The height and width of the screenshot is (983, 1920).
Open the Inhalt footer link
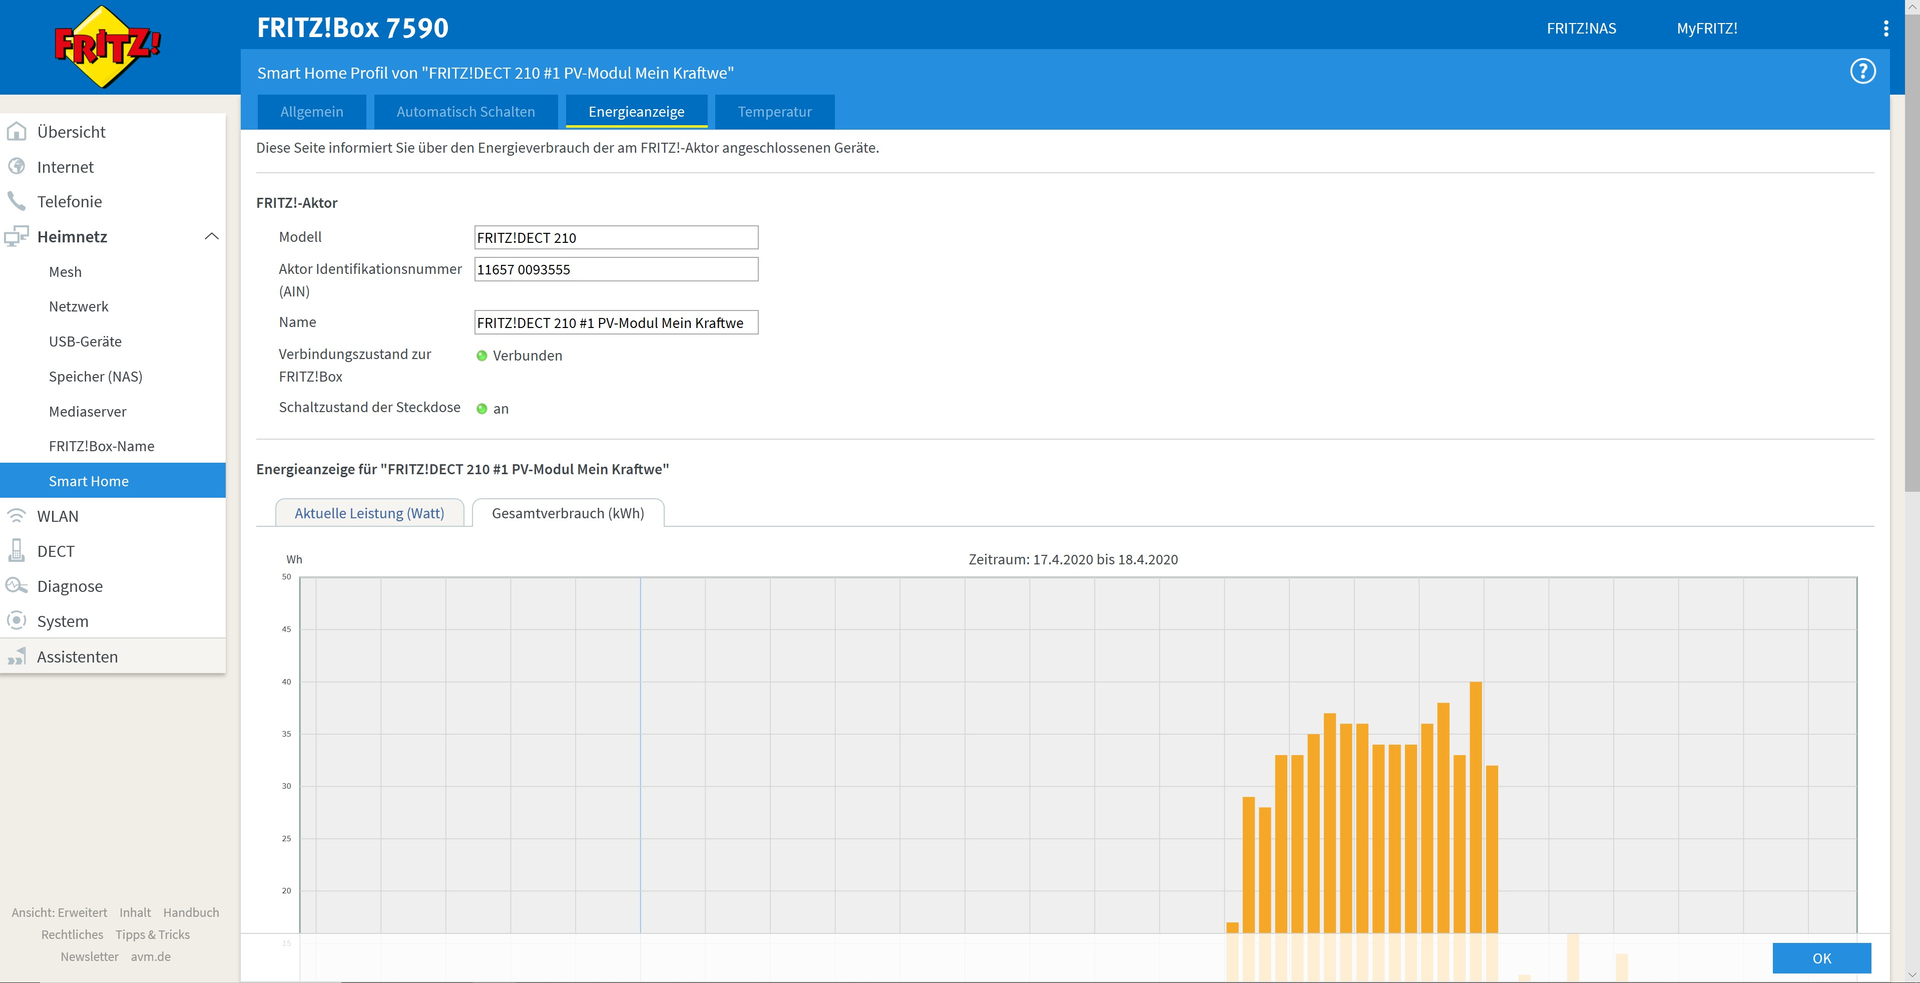coord(135,912)
